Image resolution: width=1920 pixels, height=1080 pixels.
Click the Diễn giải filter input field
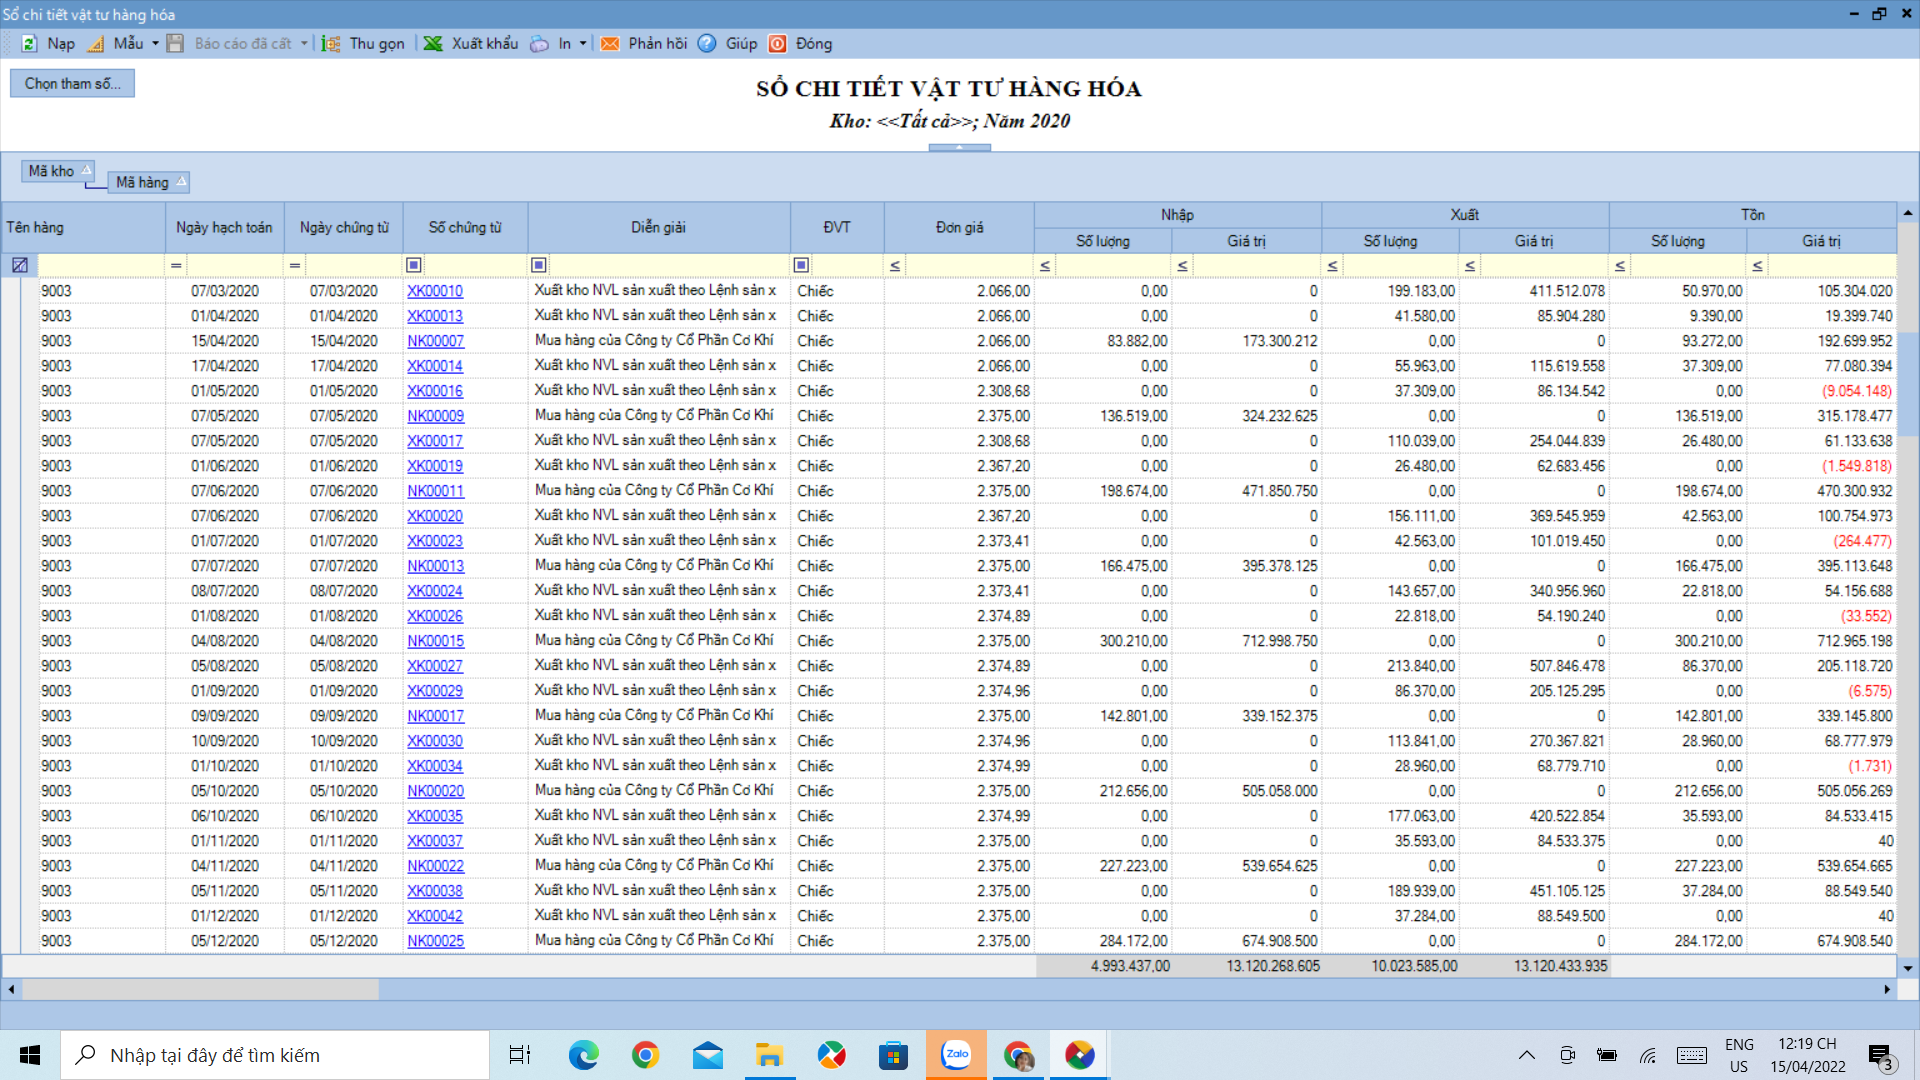point(669,265)
